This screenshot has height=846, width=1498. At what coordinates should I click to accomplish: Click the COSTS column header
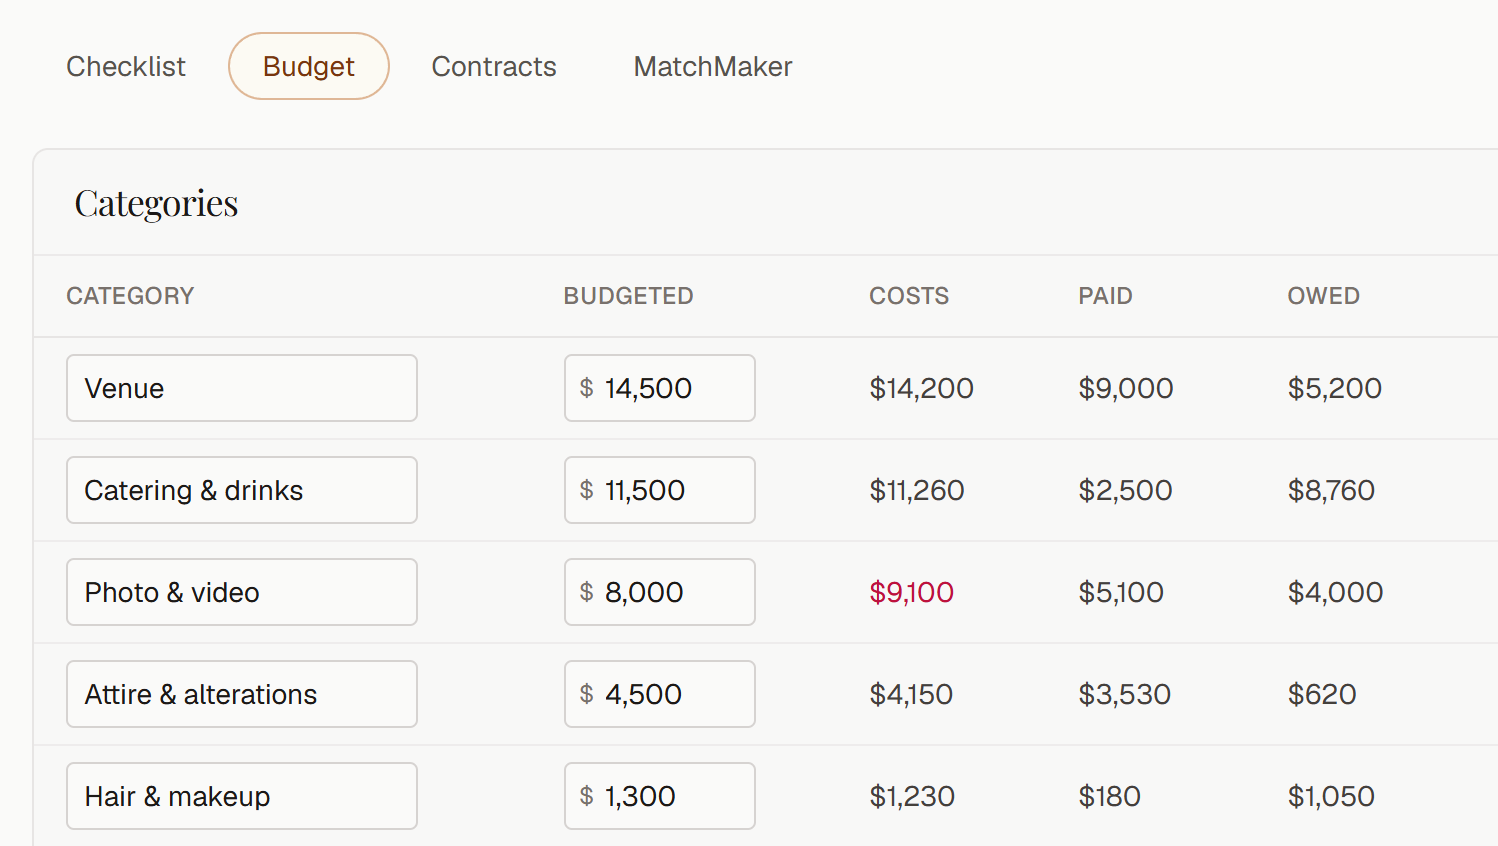coord(909,296)
